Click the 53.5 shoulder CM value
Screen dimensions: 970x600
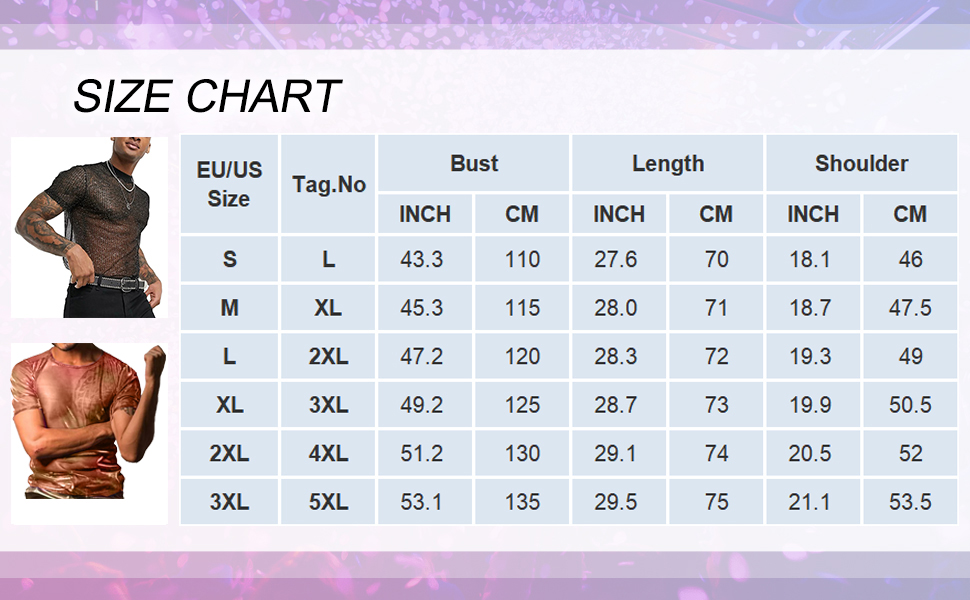910,502
